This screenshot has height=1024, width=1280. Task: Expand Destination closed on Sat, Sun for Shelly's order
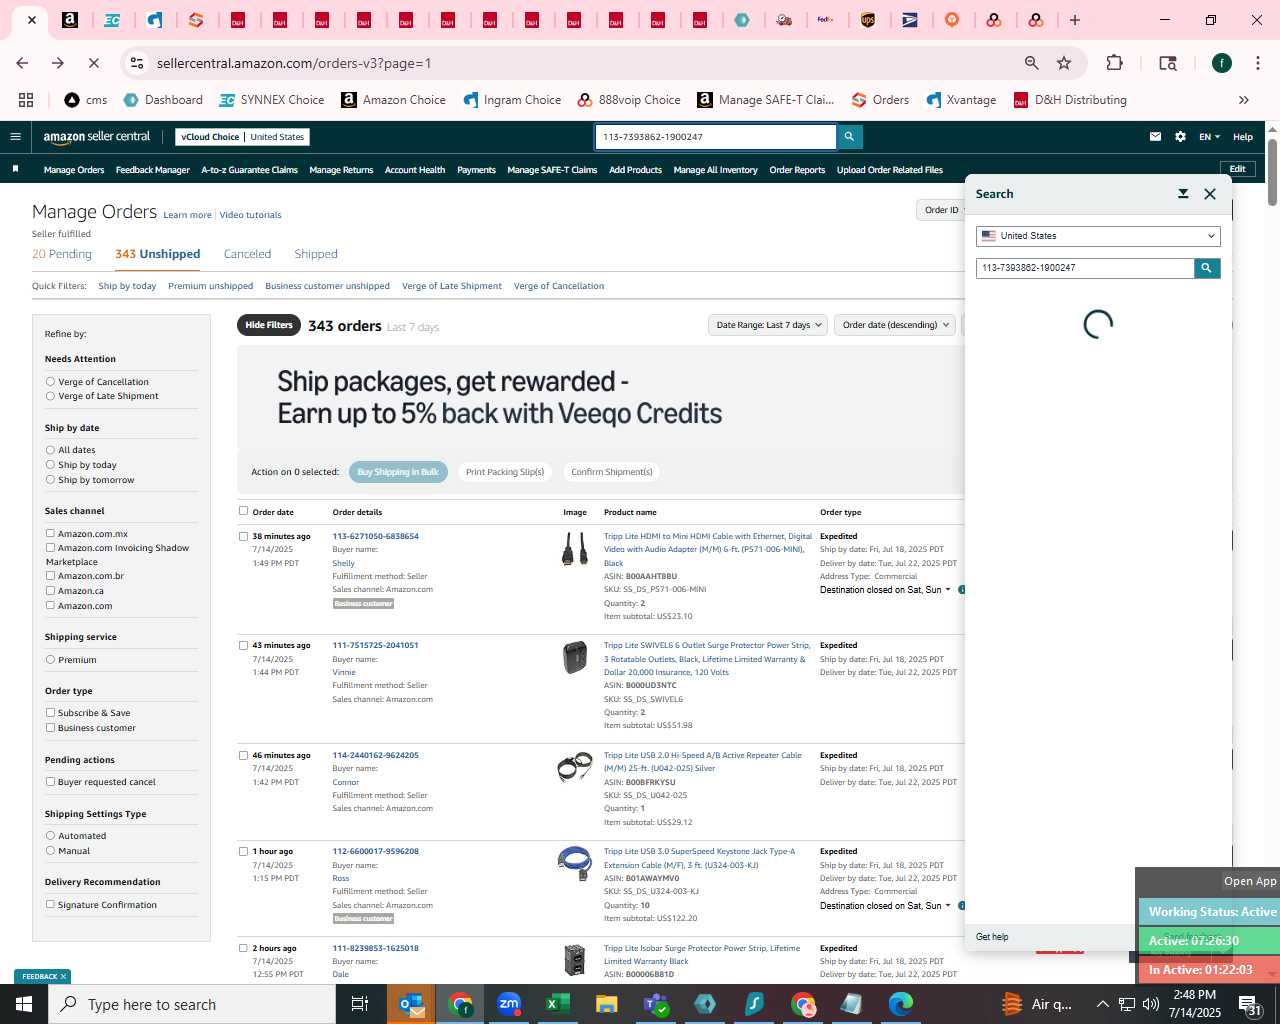885,590
